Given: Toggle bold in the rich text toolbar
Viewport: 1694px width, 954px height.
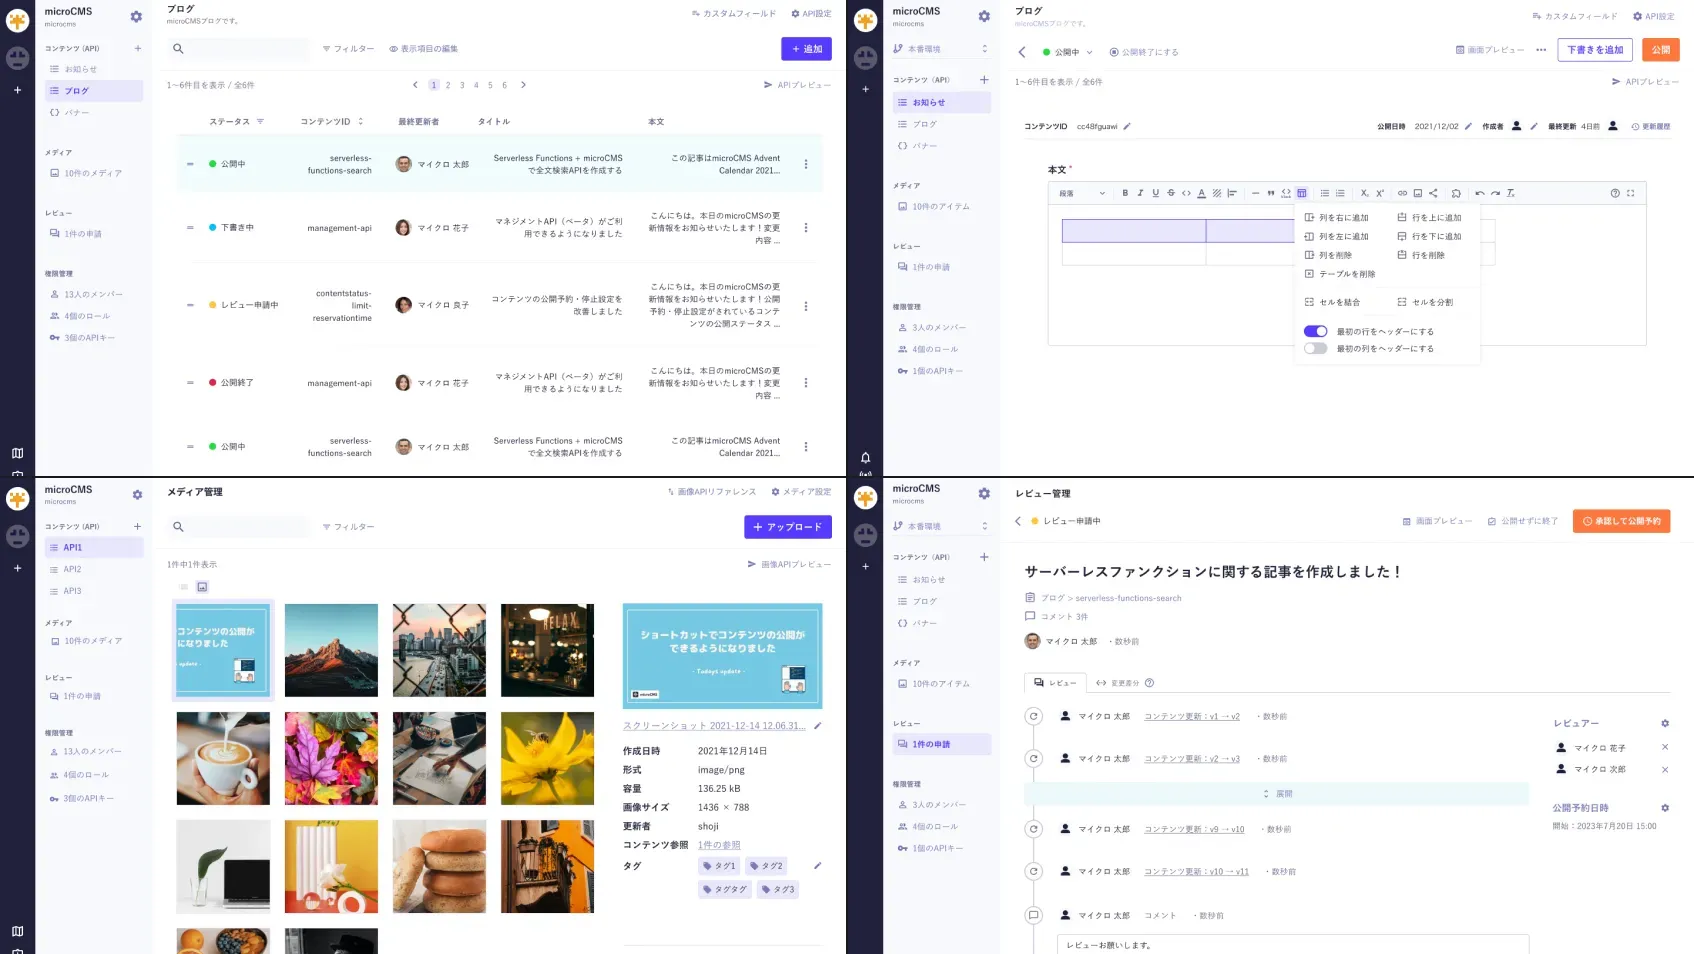Looking at the screenshot, I should 1125,193.
